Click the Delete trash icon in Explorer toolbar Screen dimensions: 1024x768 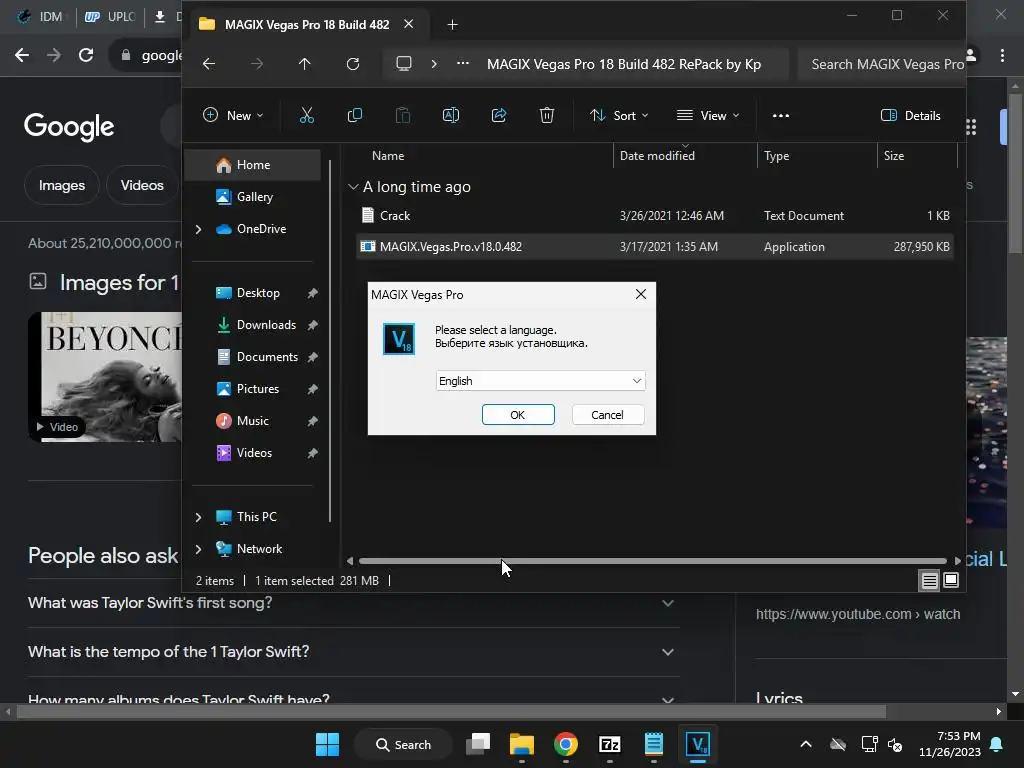tap(547, 116)
